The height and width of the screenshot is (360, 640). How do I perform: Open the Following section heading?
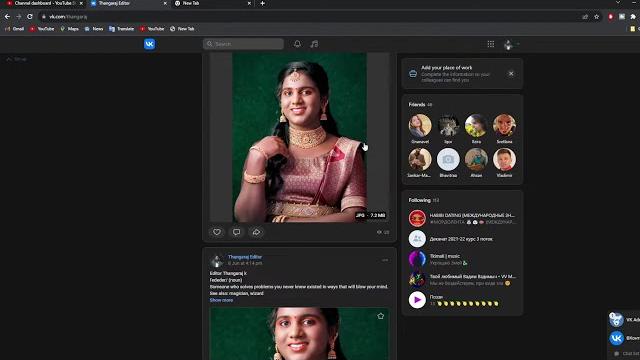tap(420, 200)
